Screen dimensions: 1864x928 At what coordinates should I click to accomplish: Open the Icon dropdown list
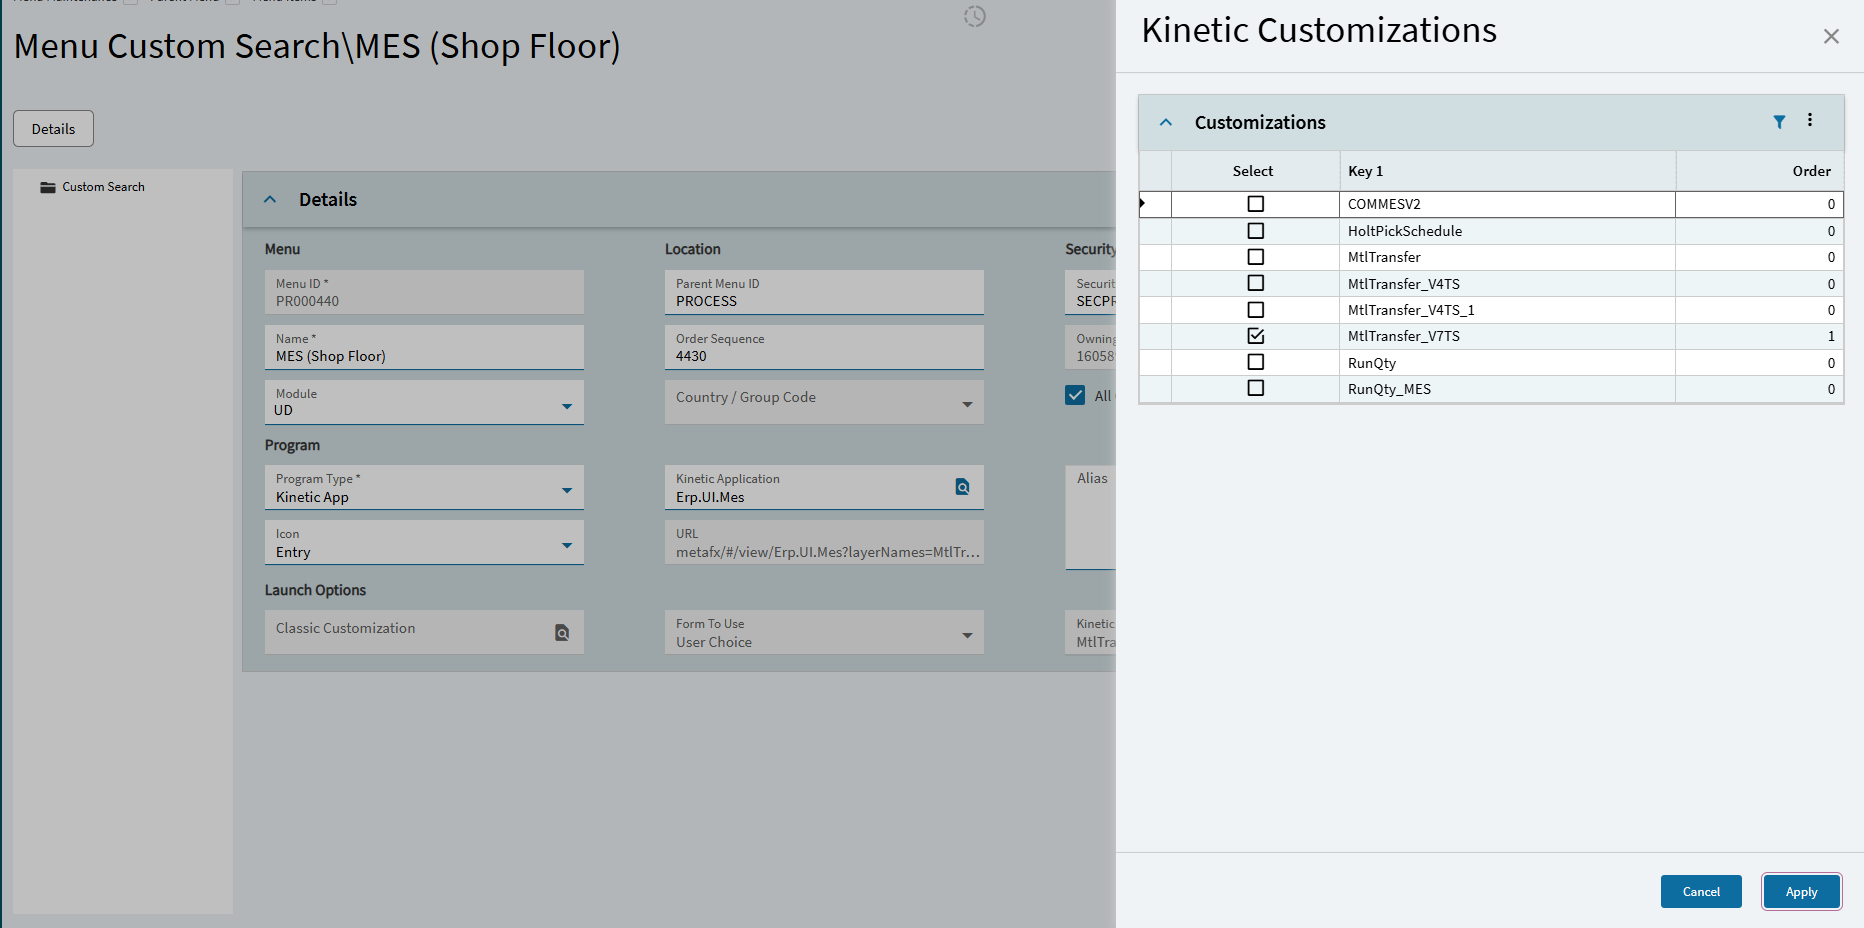567,545
